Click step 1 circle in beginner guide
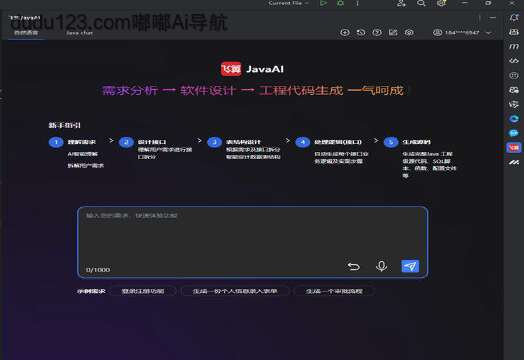Screen dimensions: 524x360 (56, 142)
